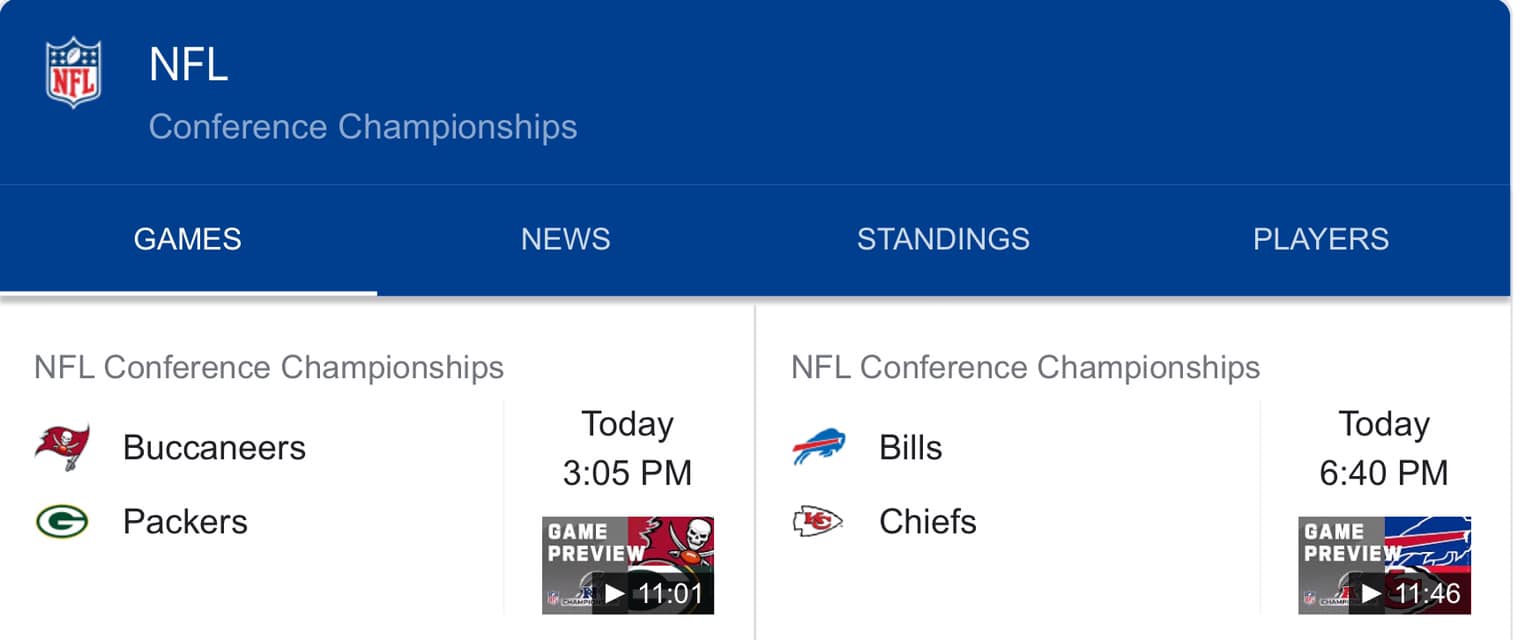Play the Bills game preview video
The height and width of the screenshot is (640, 1532).
1385,565
